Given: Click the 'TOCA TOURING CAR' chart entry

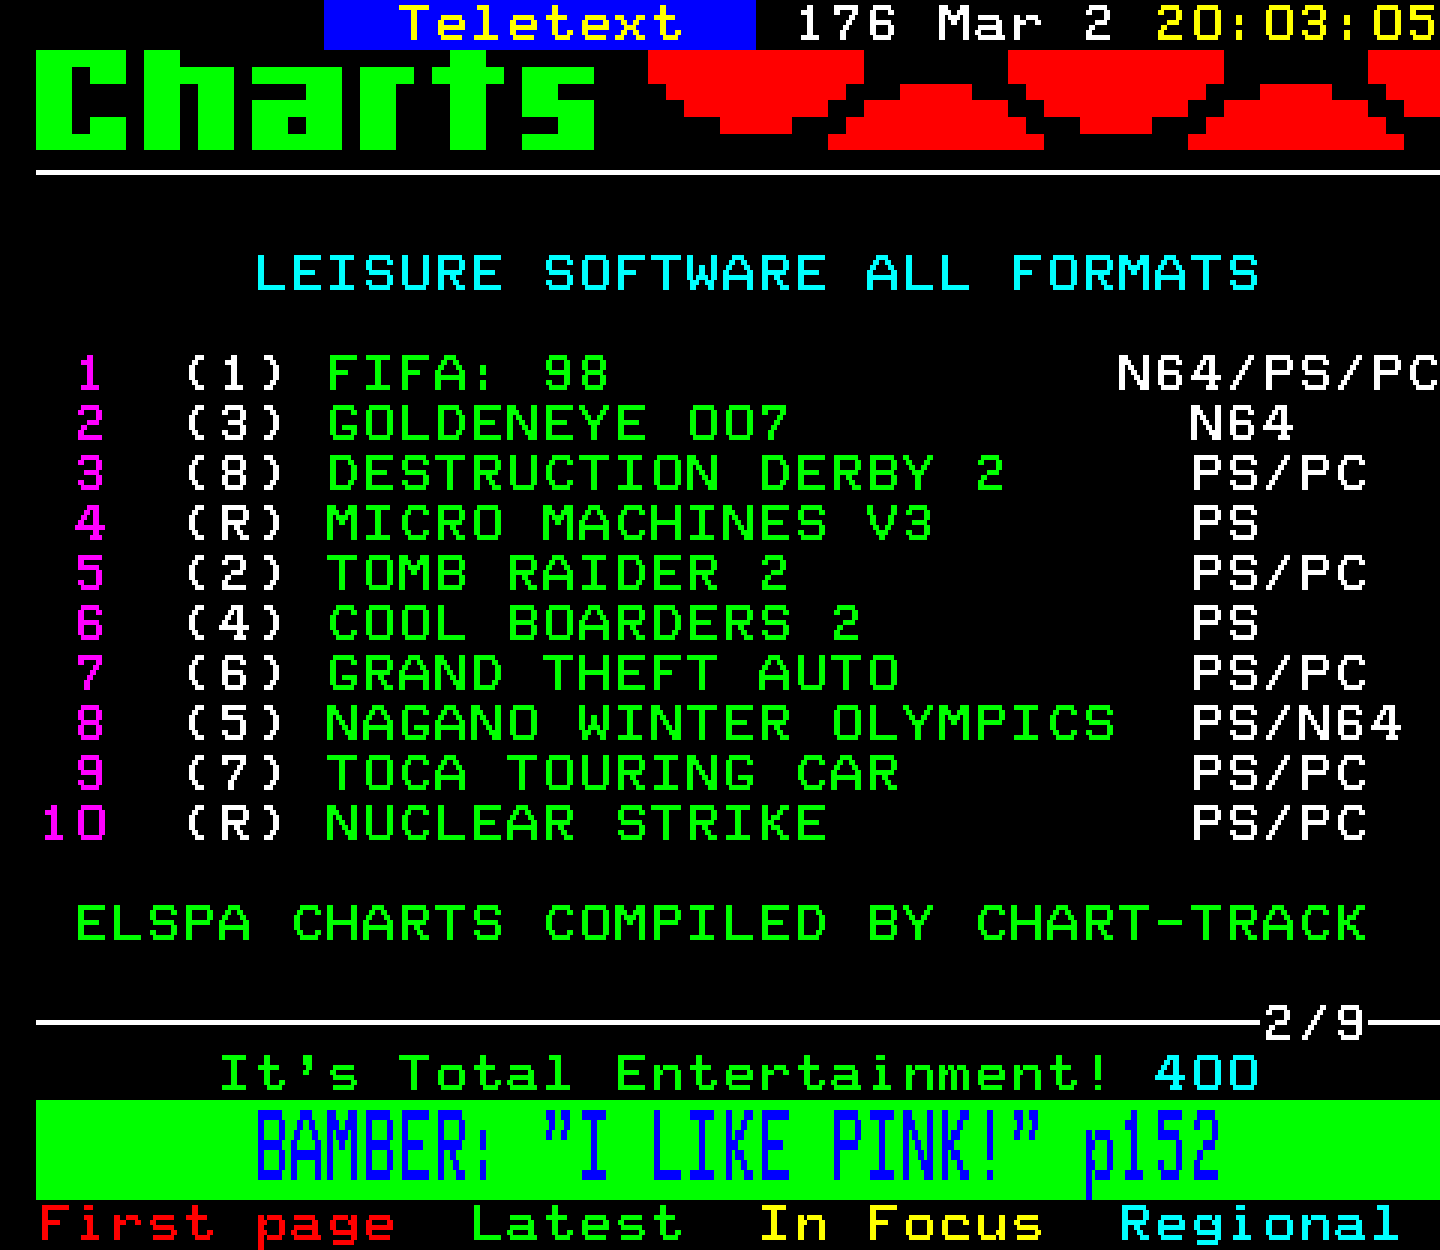Looking at the screenshot, I should [613, 773].
